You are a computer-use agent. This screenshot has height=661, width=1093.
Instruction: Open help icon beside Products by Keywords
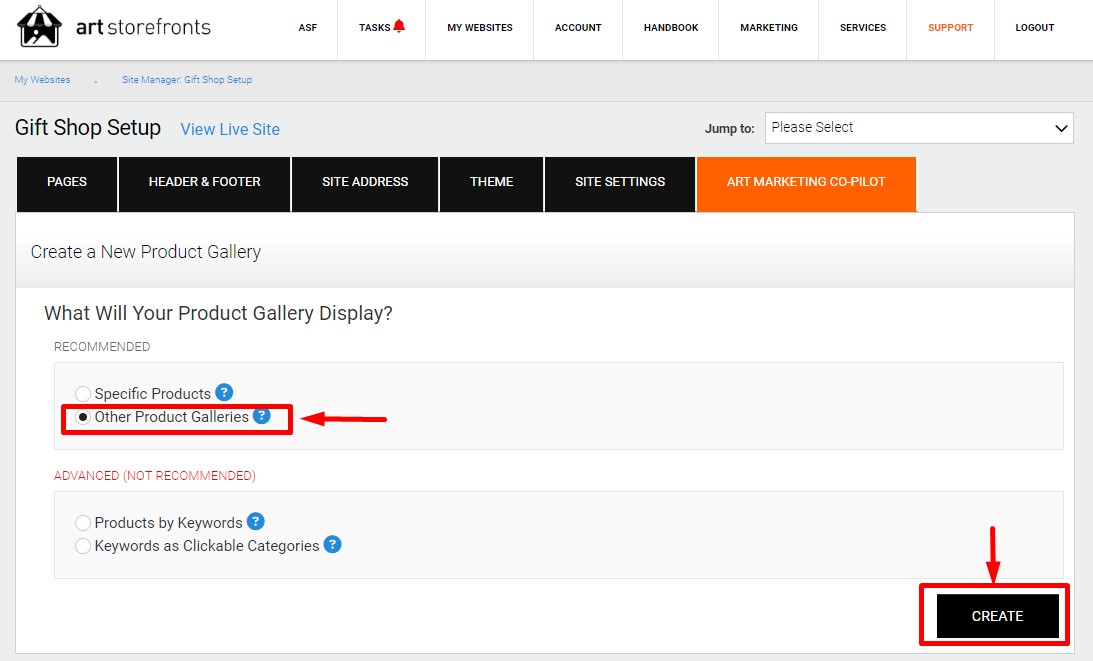[255, 521]
